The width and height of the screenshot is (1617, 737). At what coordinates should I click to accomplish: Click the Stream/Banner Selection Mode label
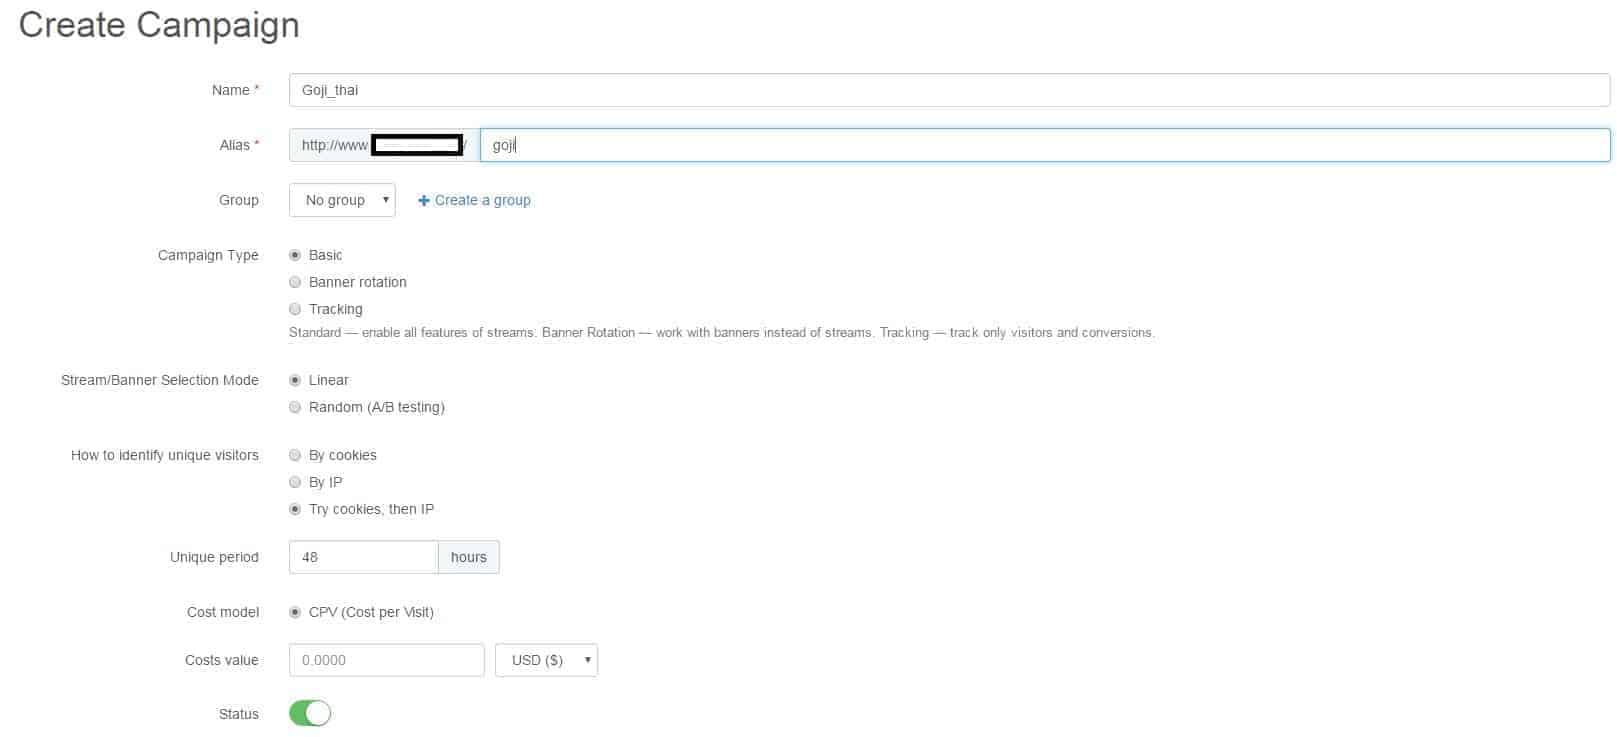coord(160,380)
